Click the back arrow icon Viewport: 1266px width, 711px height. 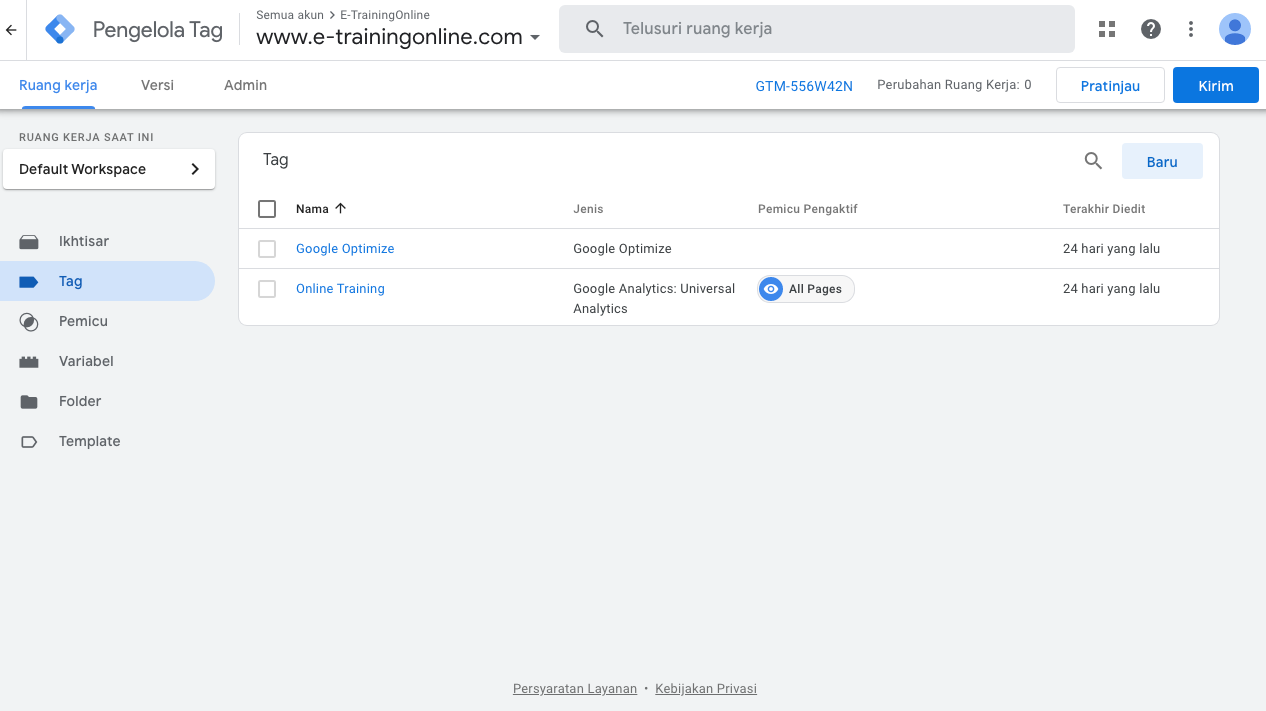pyautogui.click(x=11, y=30)
